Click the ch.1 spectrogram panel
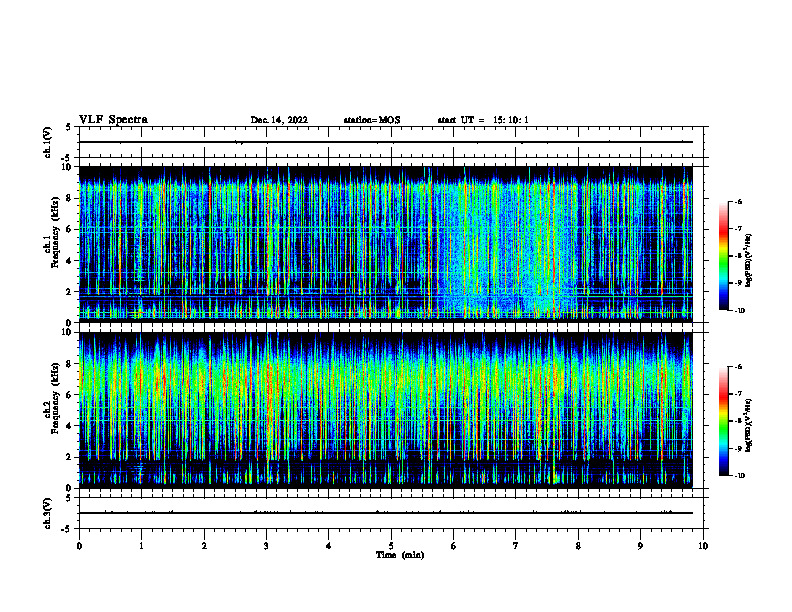 click(385, 244)
